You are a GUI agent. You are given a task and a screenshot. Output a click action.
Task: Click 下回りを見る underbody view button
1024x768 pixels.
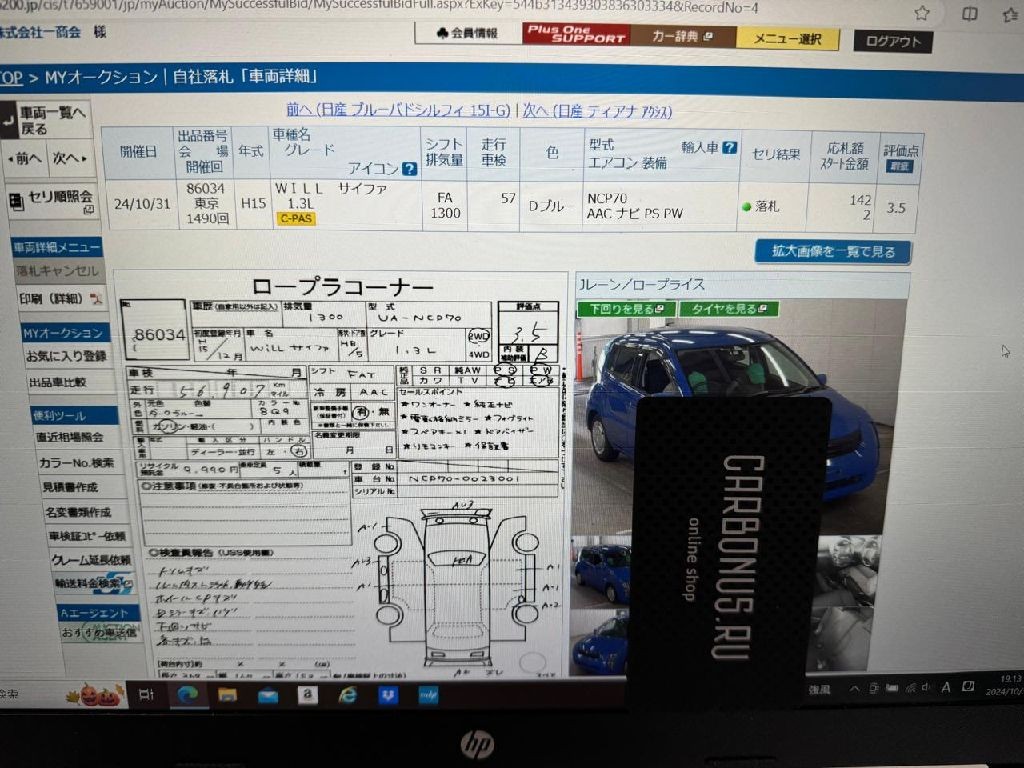pos(626,309)
